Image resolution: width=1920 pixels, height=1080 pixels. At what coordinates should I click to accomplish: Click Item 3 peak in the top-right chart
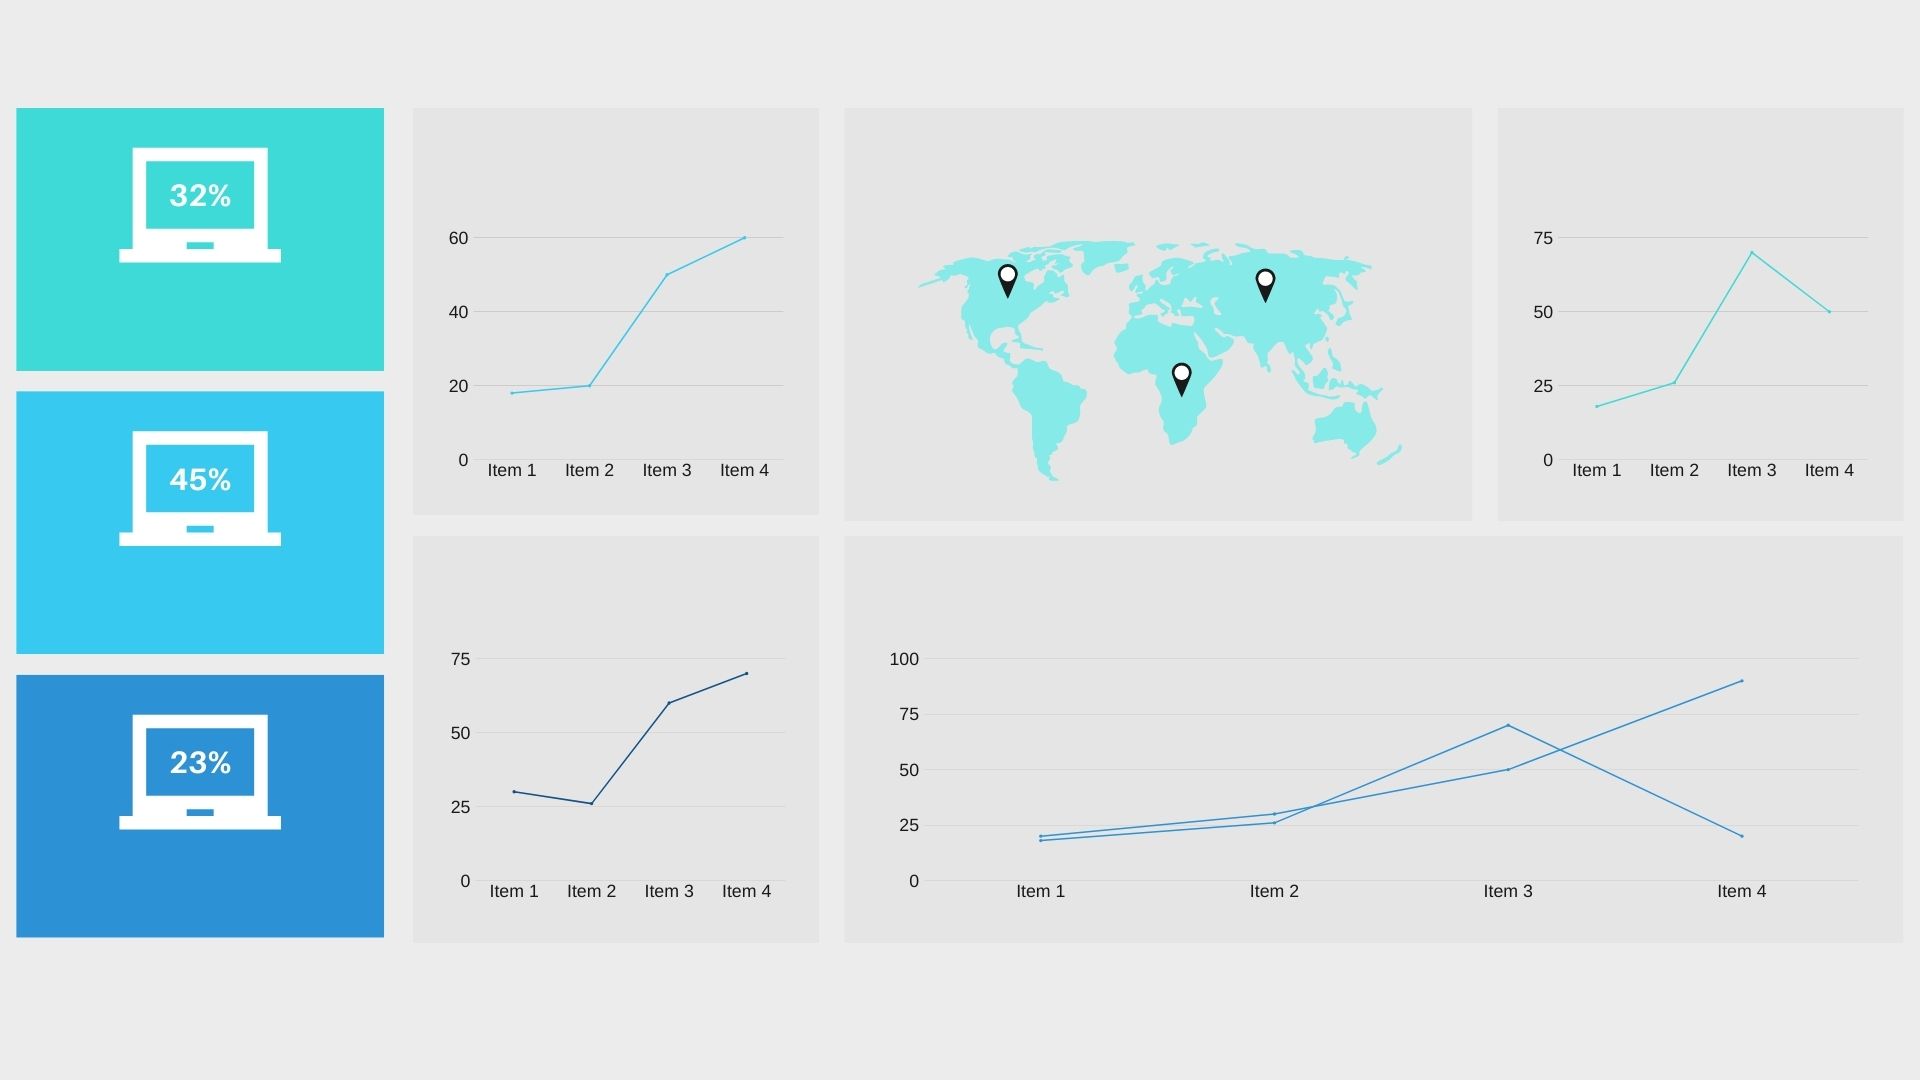click(x=1752, y=253)
